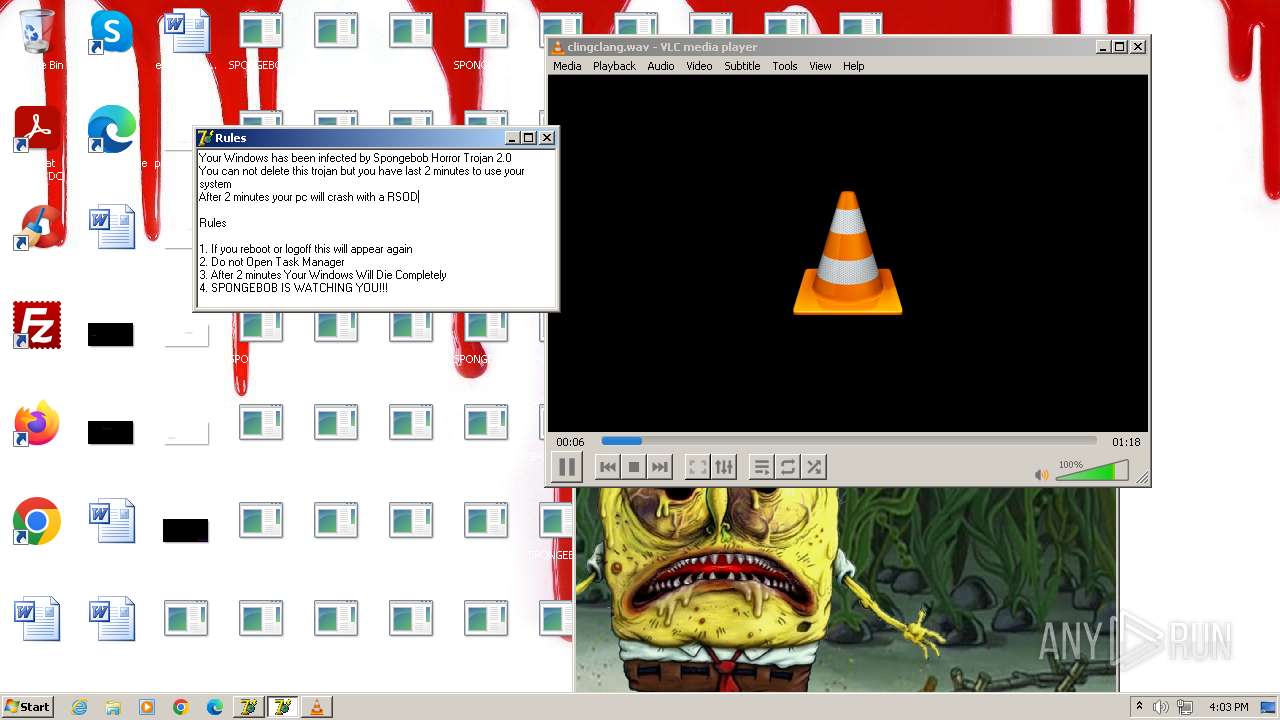The width and height of the screenshot is (1280, 720).
Task: Click the 4:03 PM taskbar clock
Action: (x=1228, y=707)
